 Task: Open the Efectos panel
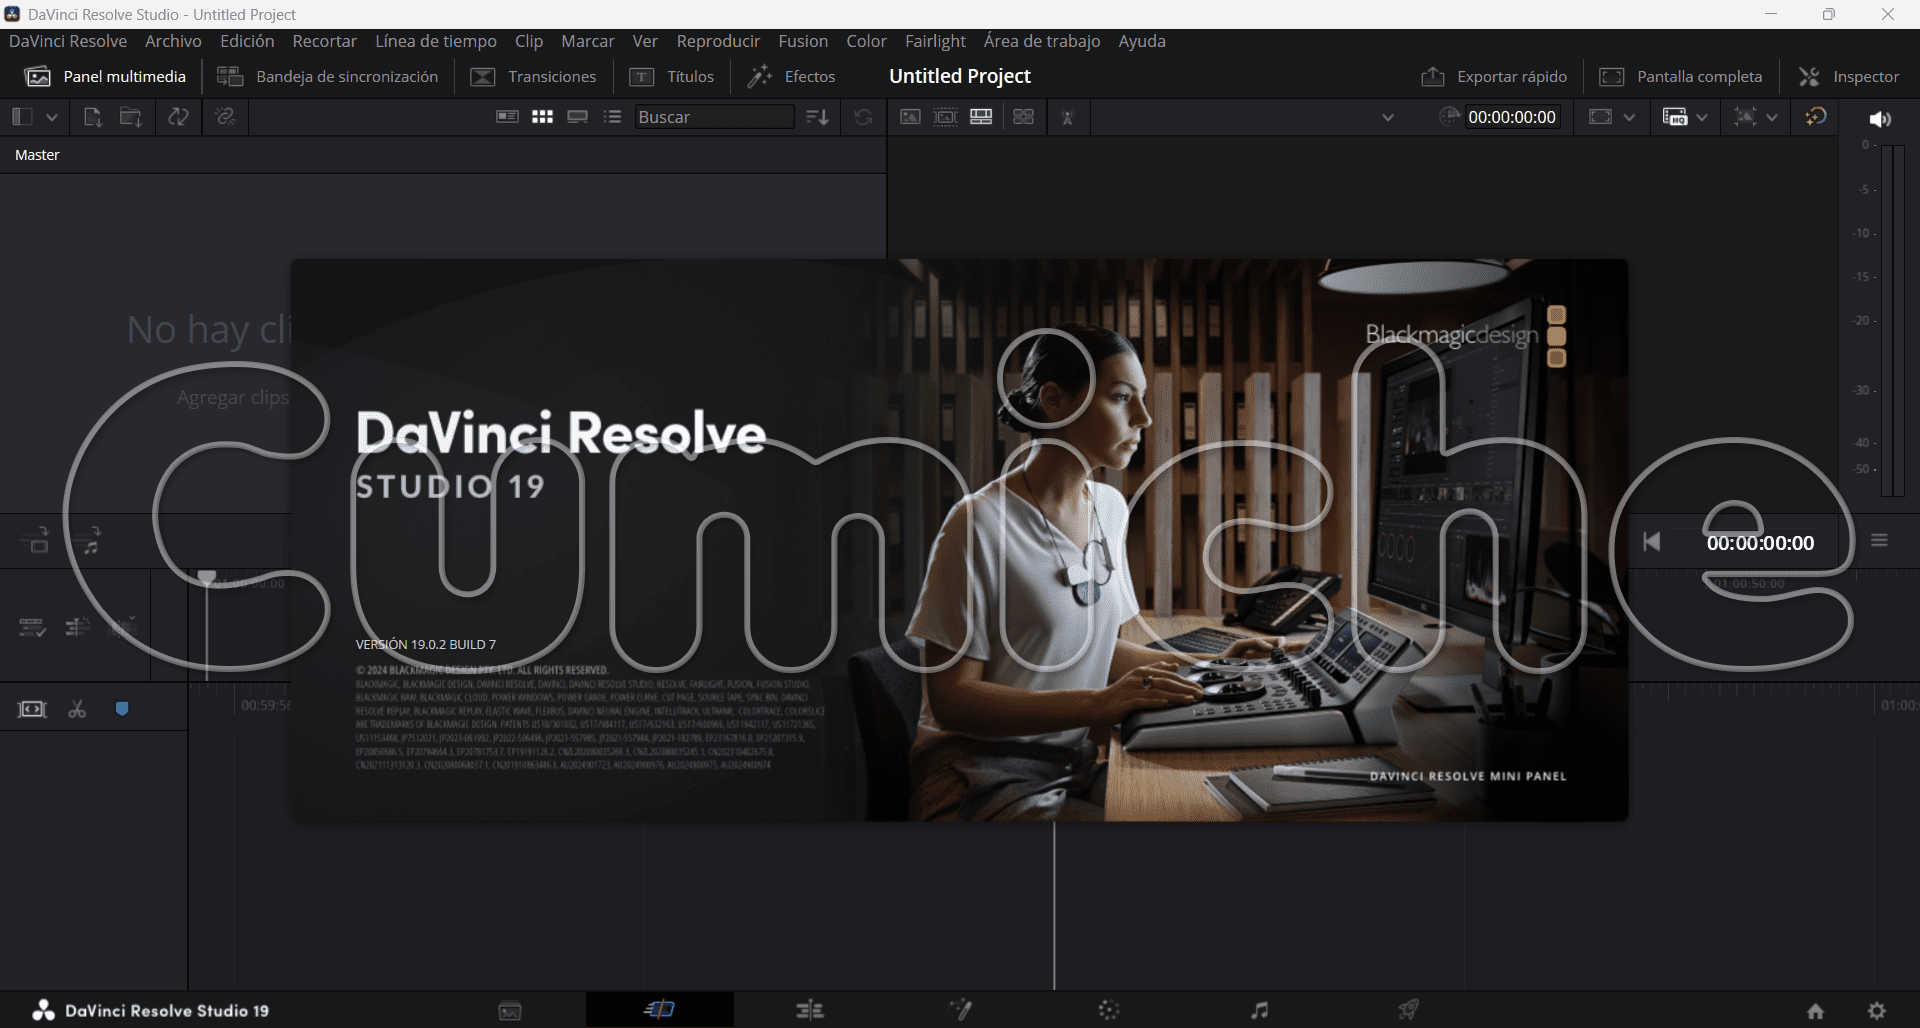(791, 77)
